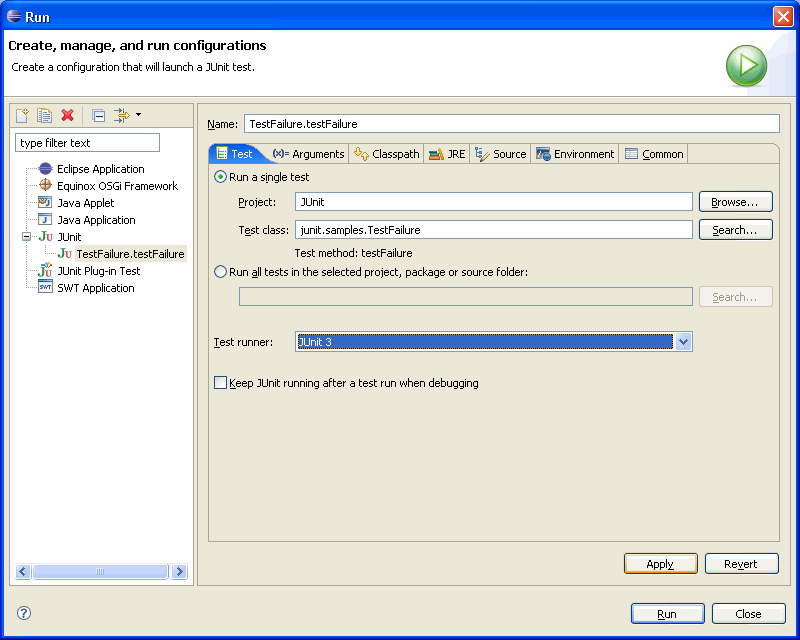The image size is (800, 640).
Task: Select the Eclipse Application icon
Action: click(x=45, y=168)
